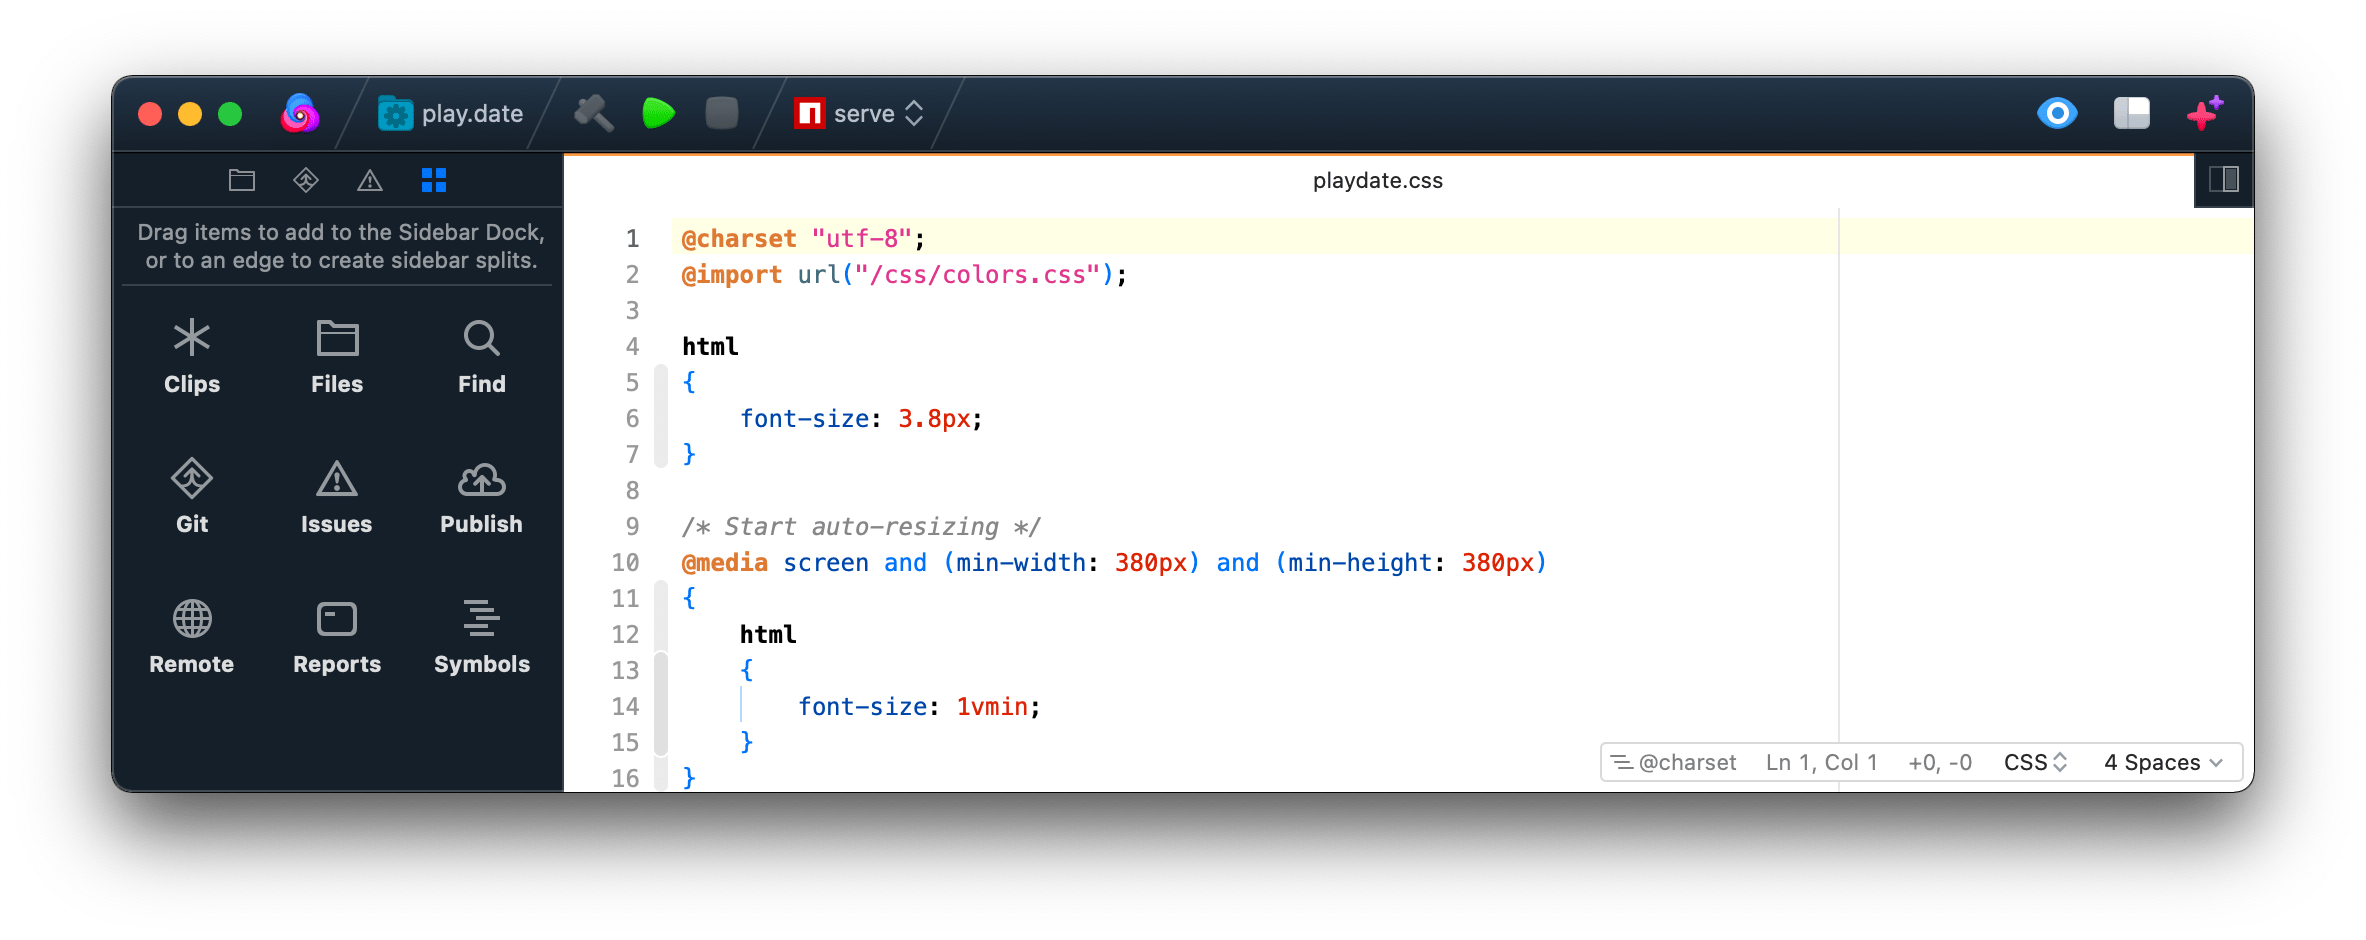2366x940 pixels.
Task: Run the project with the green play button
Action: (658, 113)
